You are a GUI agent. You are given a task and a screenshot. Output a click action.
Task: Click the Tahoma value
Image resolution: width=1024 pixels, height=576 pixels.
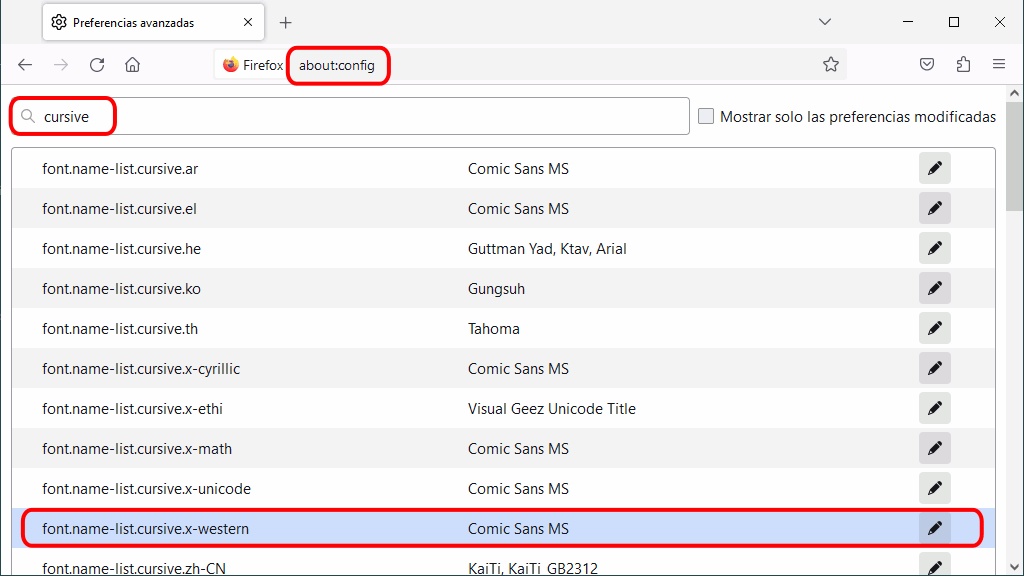(x=494, y=328)
